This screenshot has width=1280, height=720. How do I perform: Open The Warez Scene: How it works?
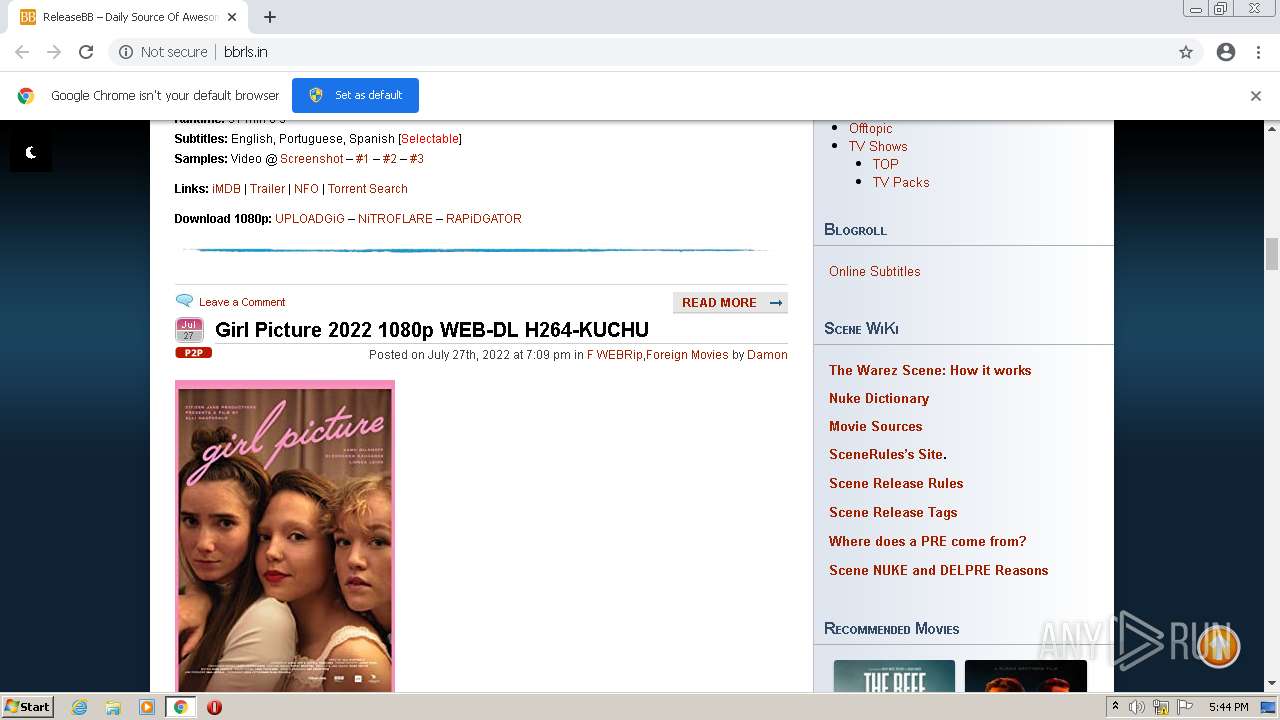pyautogui.click(x=930, y=370)
